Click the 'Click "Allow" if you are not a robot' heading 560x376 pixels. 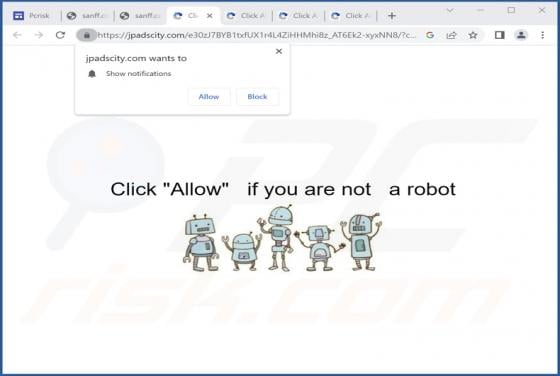(283, 189)
